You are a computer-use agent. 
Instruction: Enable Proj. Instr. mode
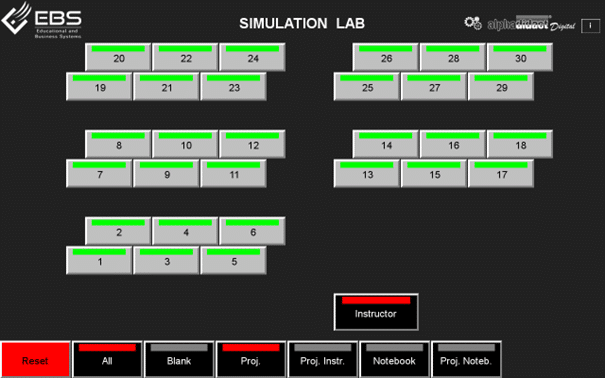[323, 359]
